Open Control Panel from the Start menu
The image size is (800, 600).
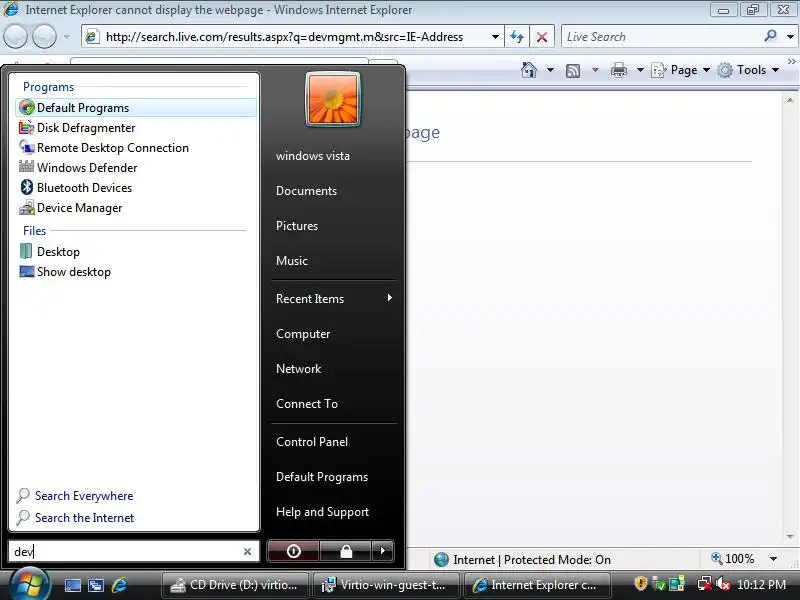(x=312, y=442)
